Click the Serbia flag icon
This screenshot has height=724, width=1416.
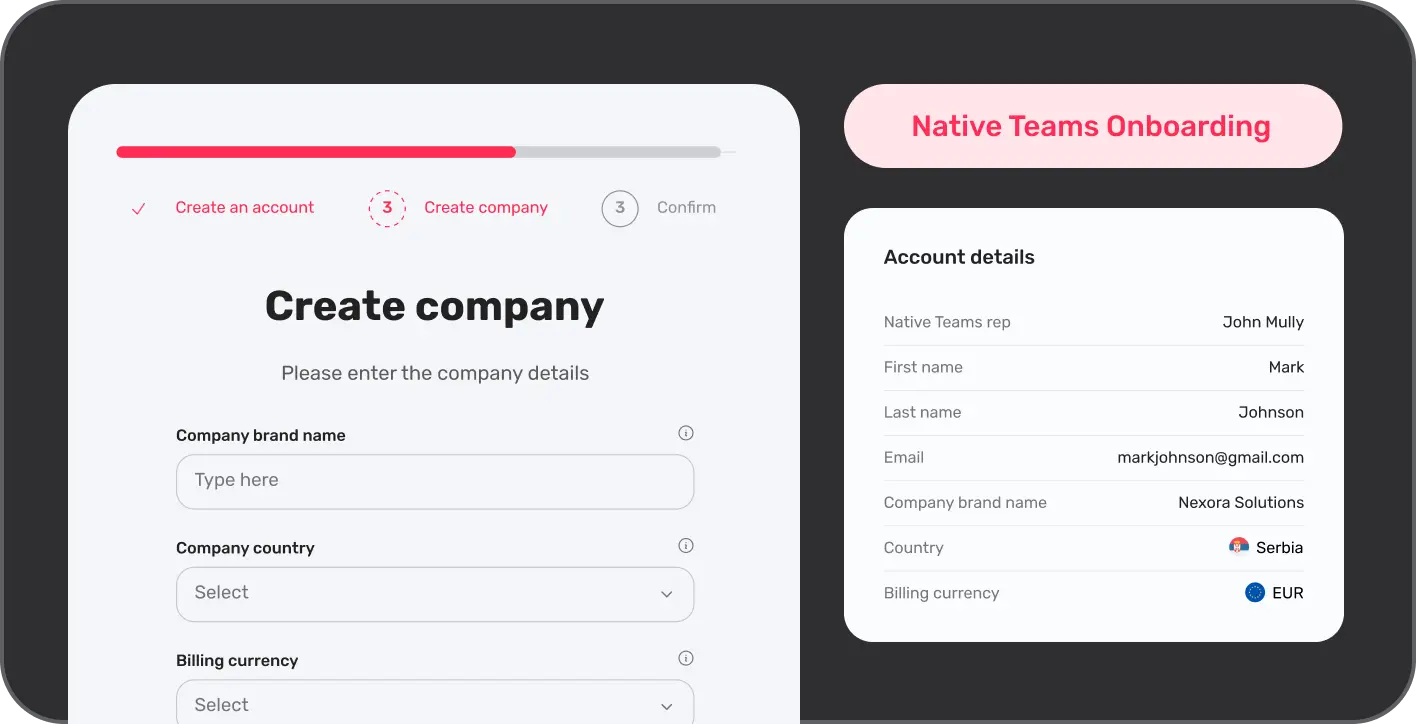tap(1239, 547)
